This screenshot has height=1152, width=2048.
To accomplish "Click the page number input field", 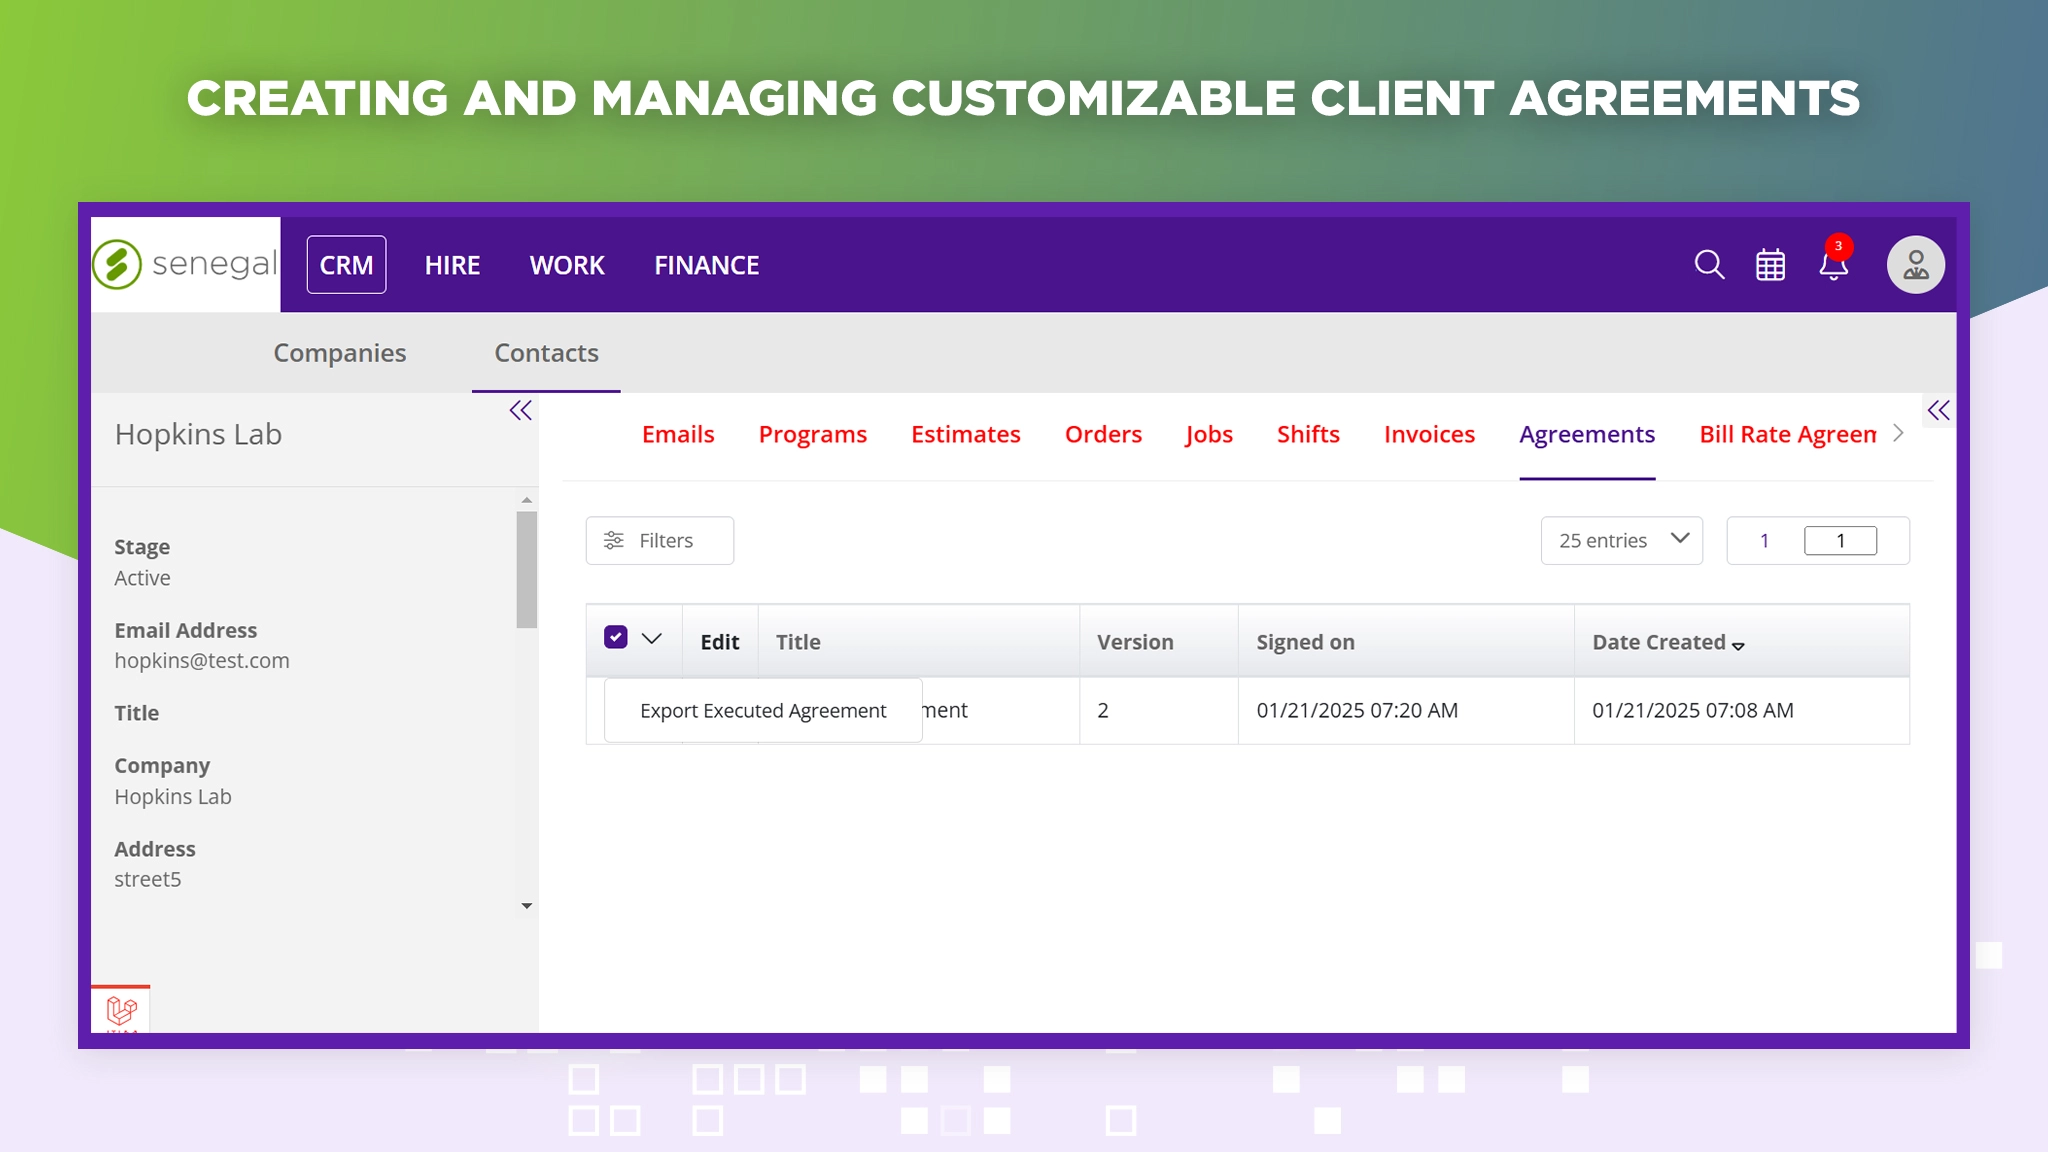I will click(1840, 541).
